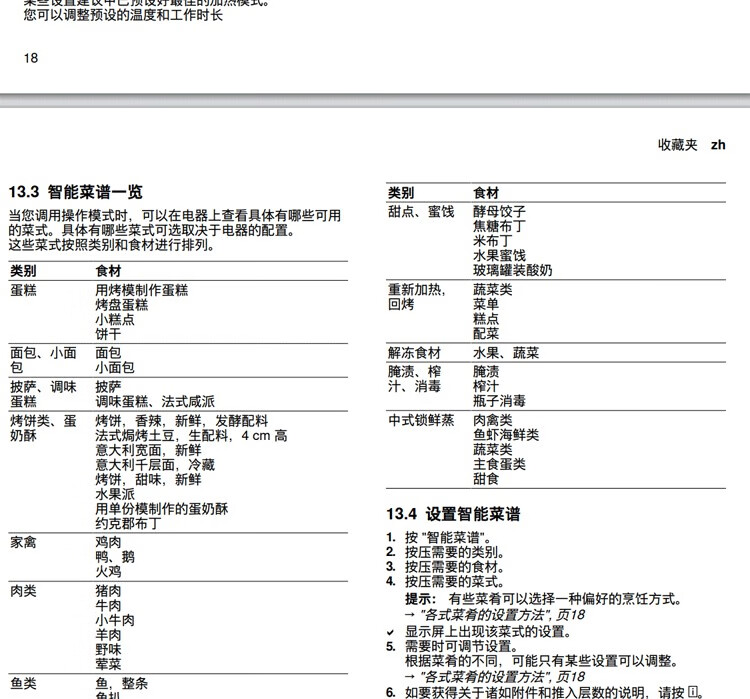Click the 水果、蔬菜 entry

(x=506, y=353)
